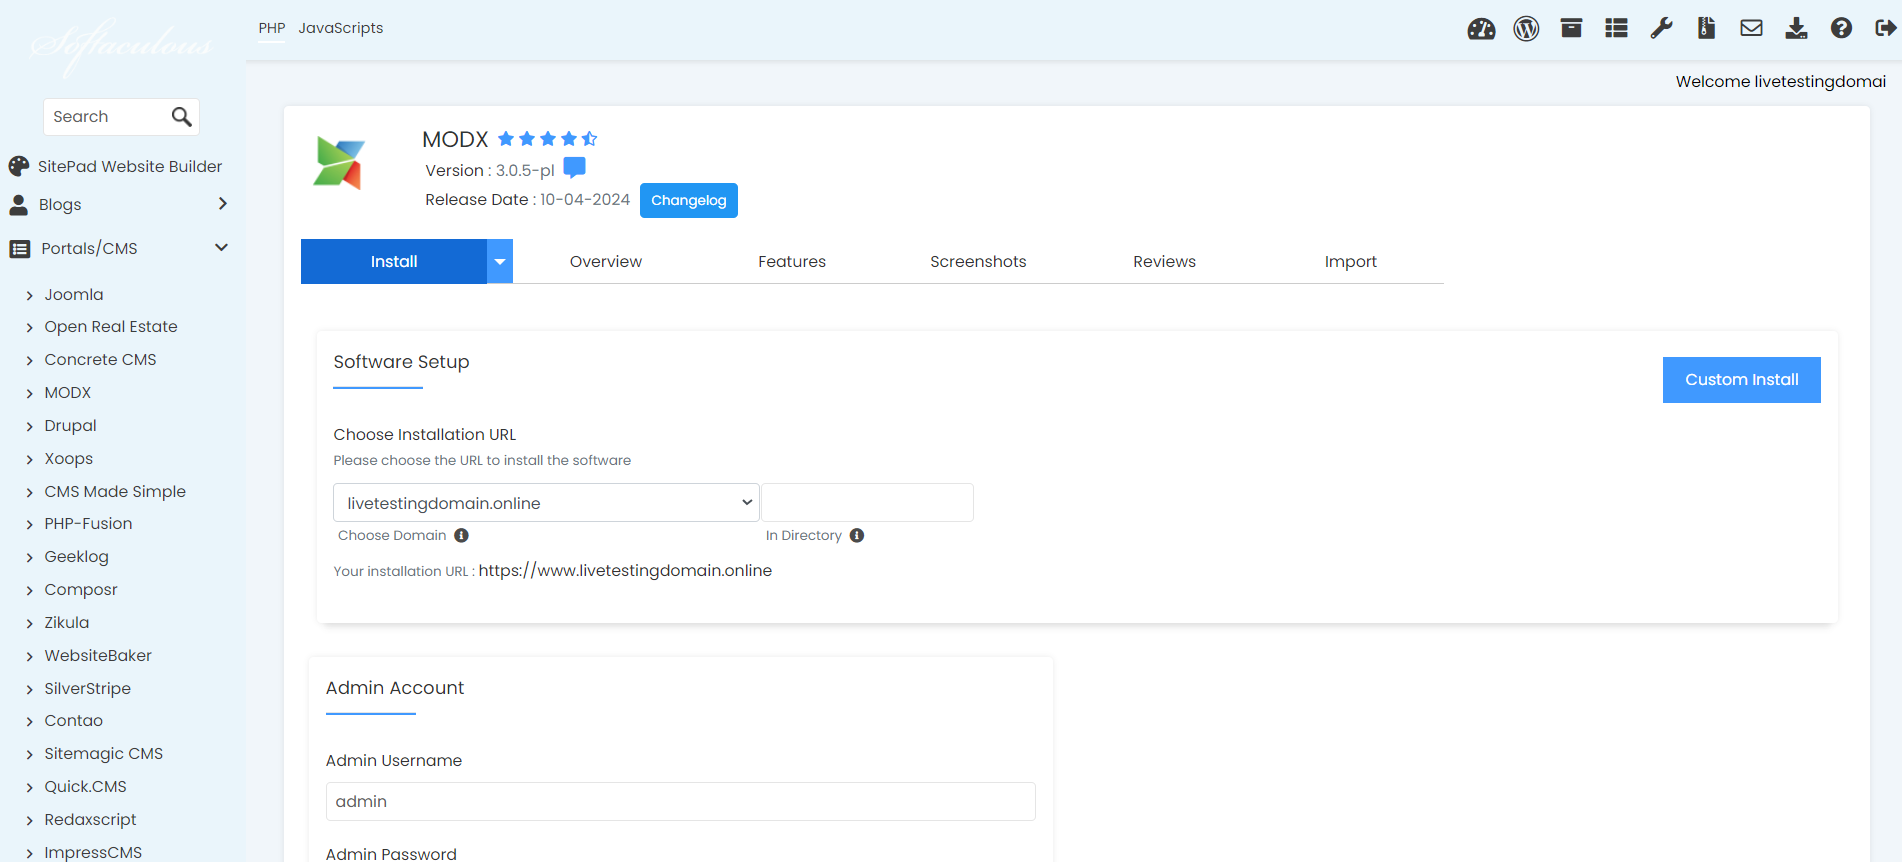Screen dimensions: 1902x862
Task: Click the version comment bubble icon
Action: 574,167
